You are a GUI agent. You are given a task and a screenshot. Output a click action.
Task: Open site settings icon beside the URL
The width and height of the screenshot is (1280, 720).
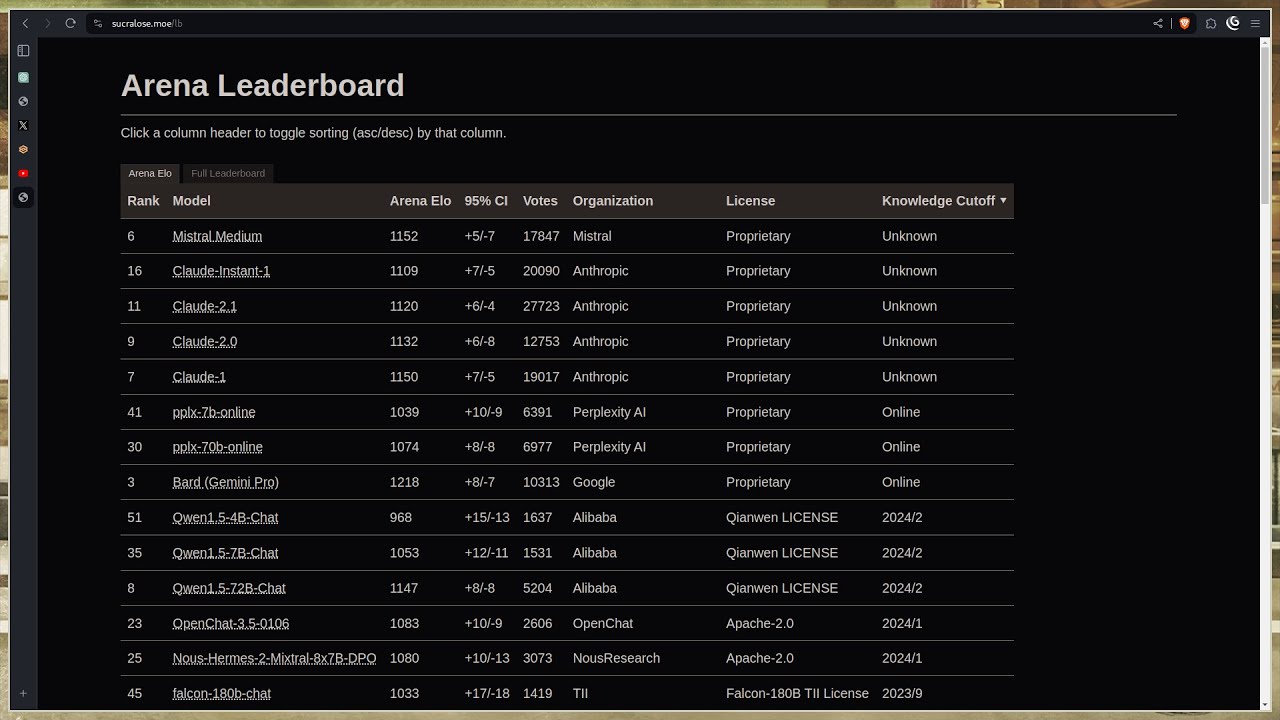click(97, 23)
